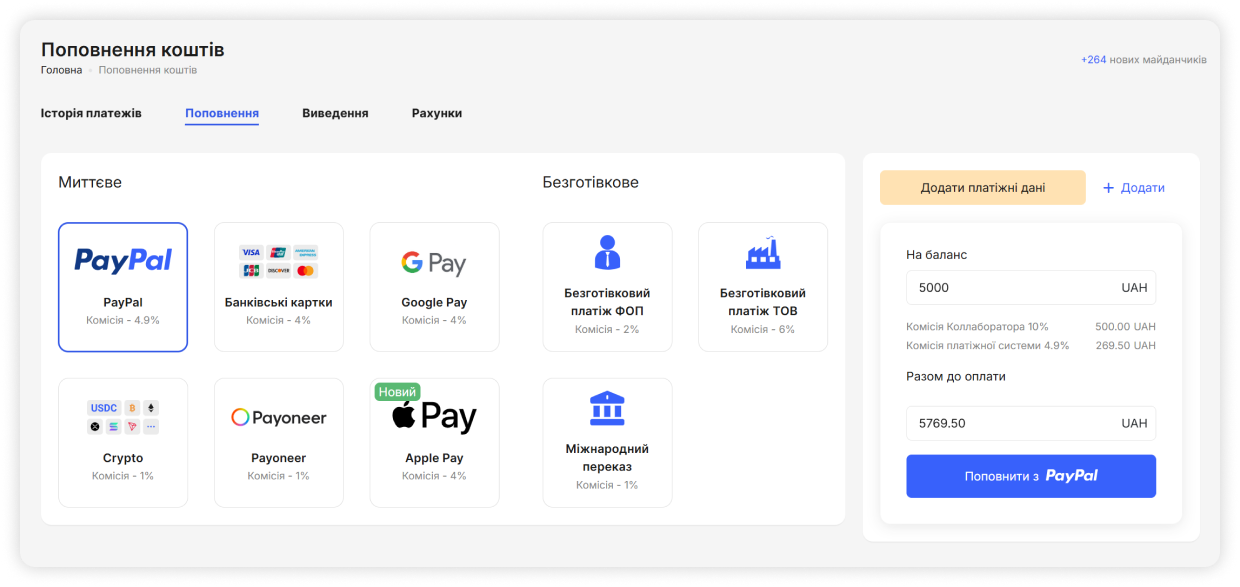Click the Apple Pay label text
The width and height of the screenshot is (1240, 587).
click(x=434, y=458)
